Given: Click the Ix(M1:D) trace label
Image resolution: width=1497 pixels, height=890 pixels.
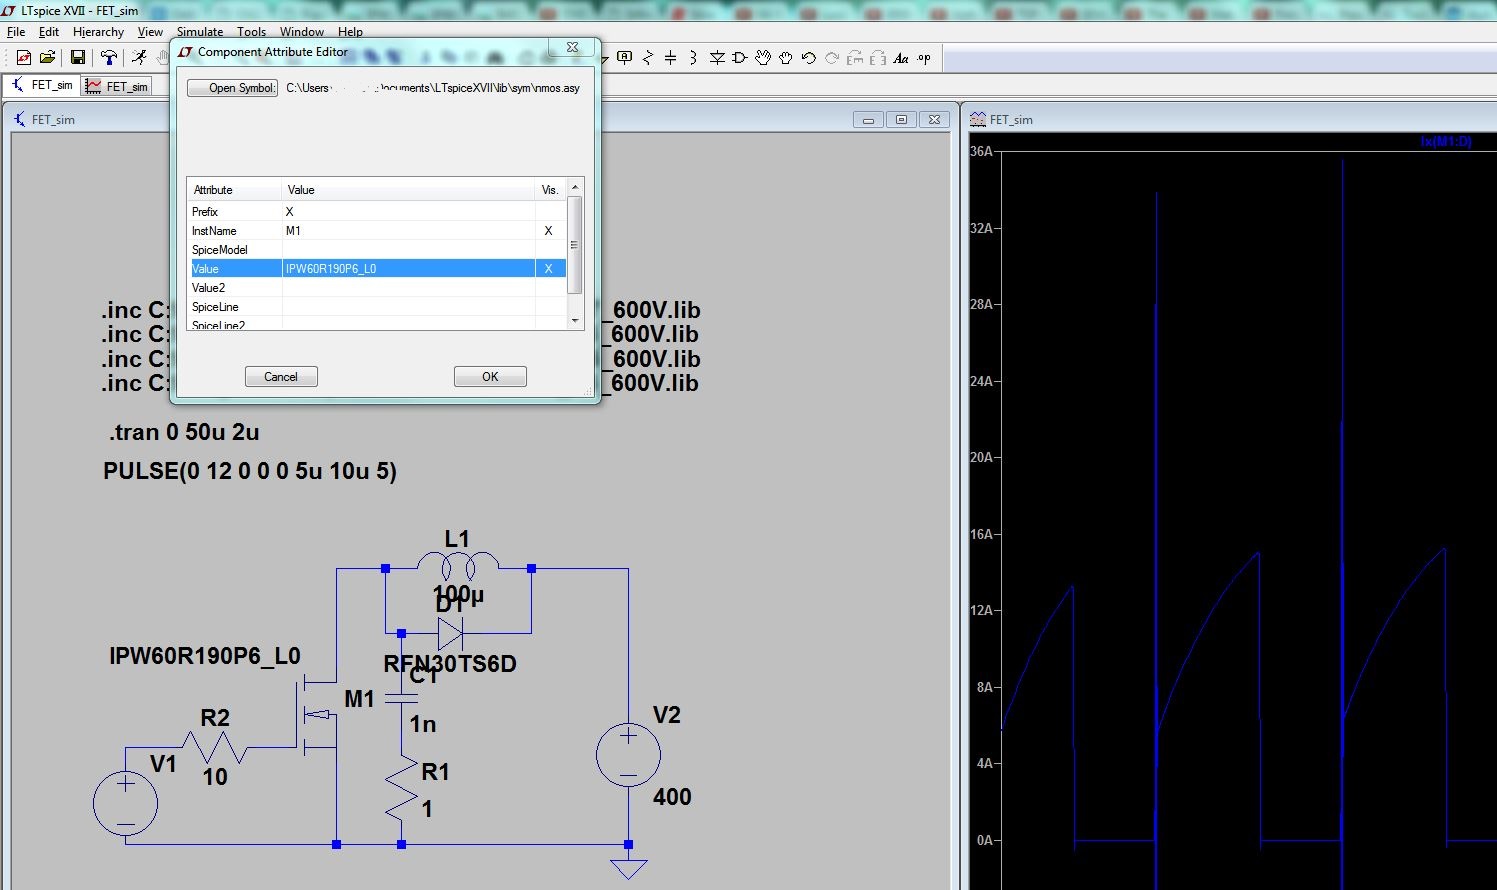Looking at the screenshot, I should (1446, 142).
